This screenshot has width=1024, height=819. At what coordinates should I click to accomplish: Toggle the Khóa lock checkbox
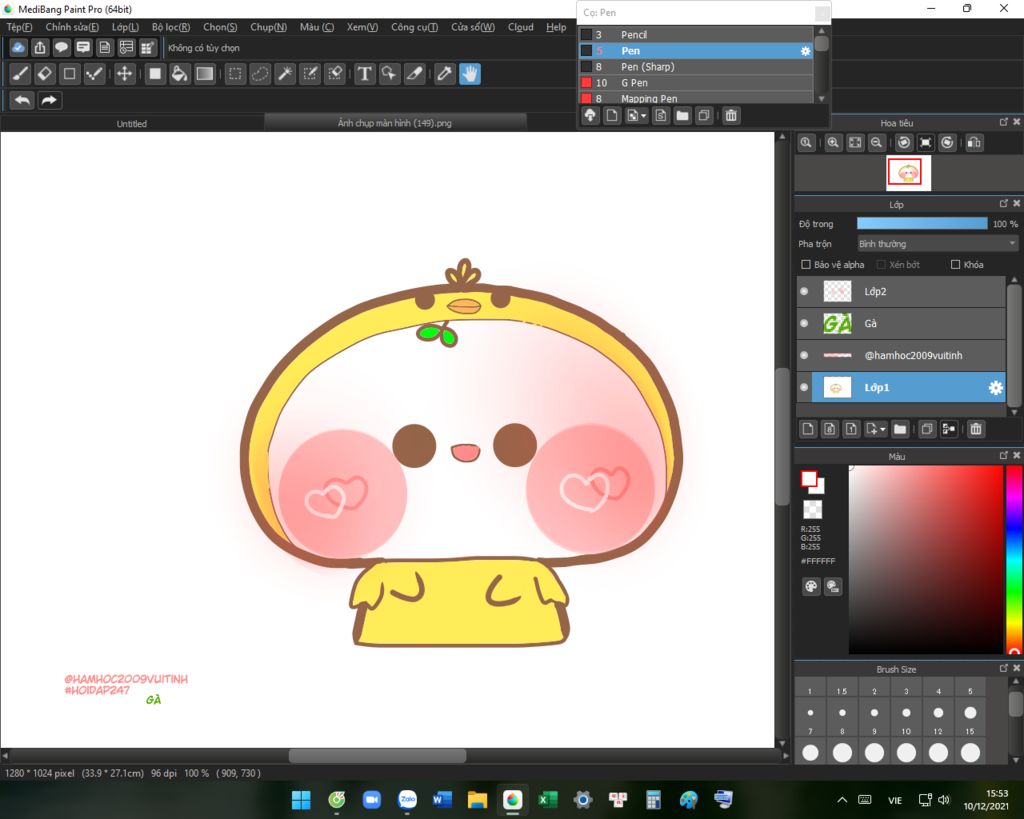tap(955, 265)
